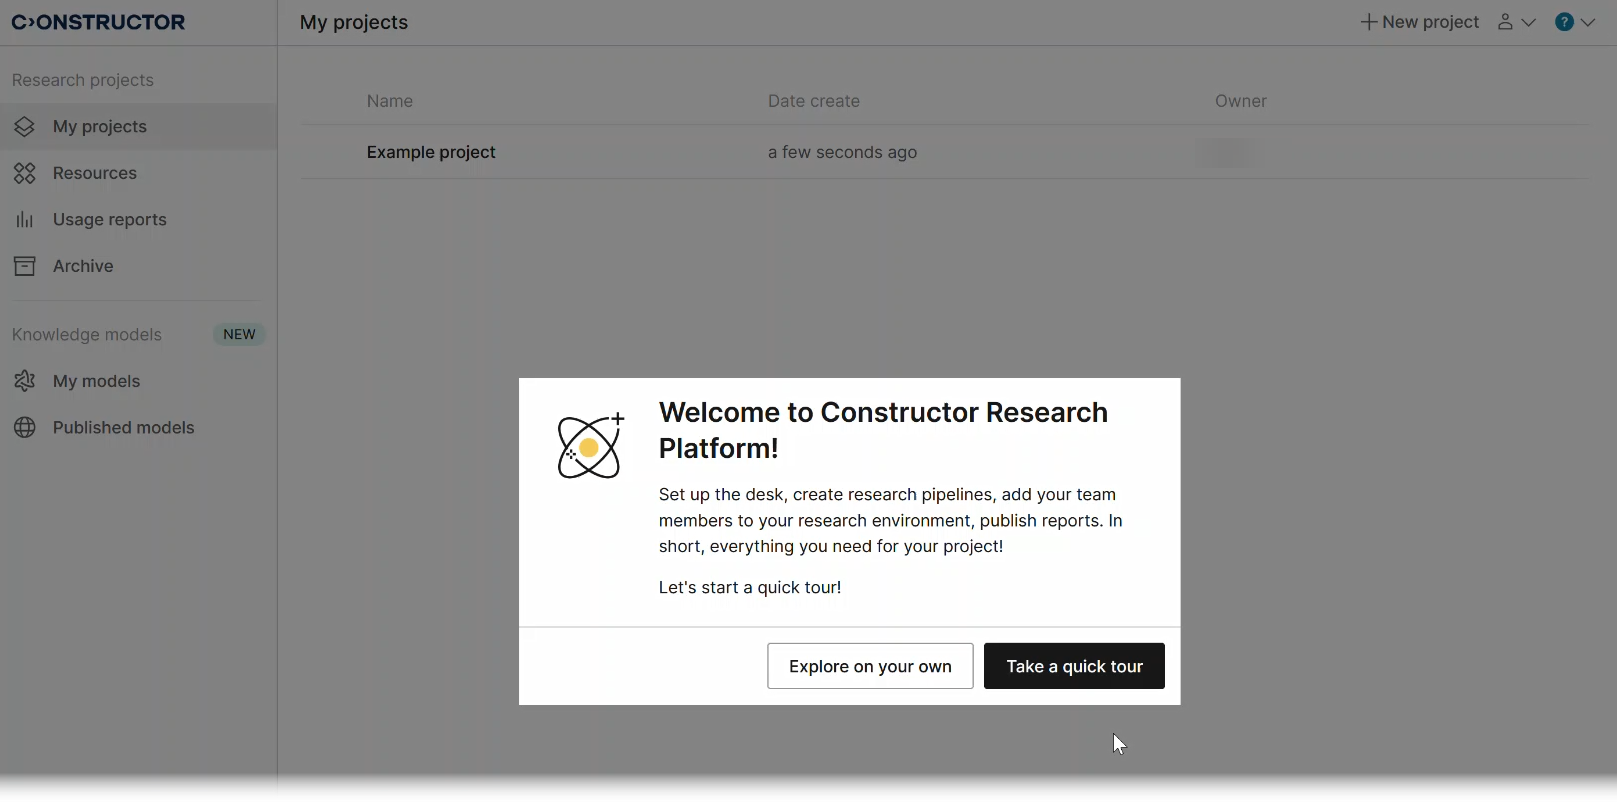Click the Published models globe icon
This screenshot has width=1617, height=803.
pos(25,428)
